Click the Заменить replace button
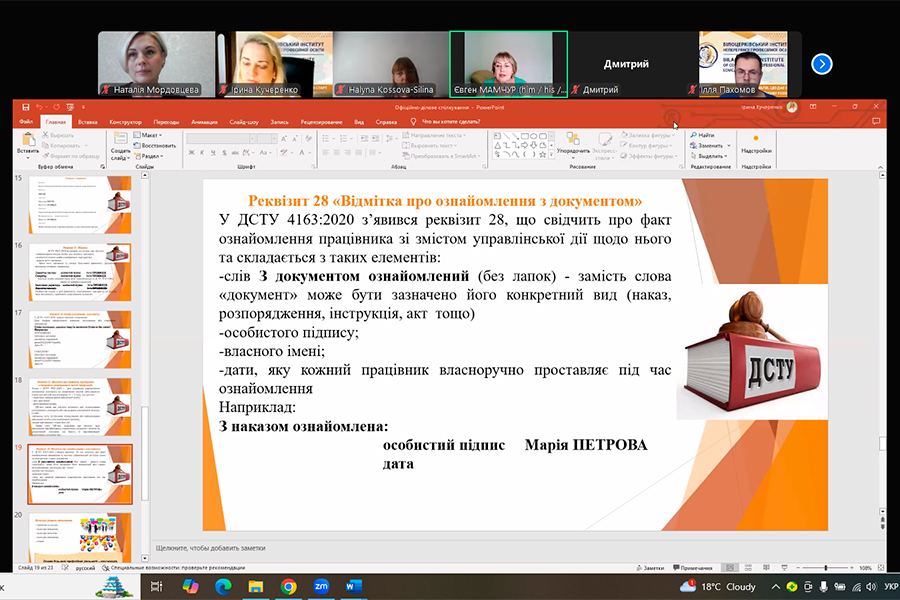The image size is (900, 600). point(711,145)
